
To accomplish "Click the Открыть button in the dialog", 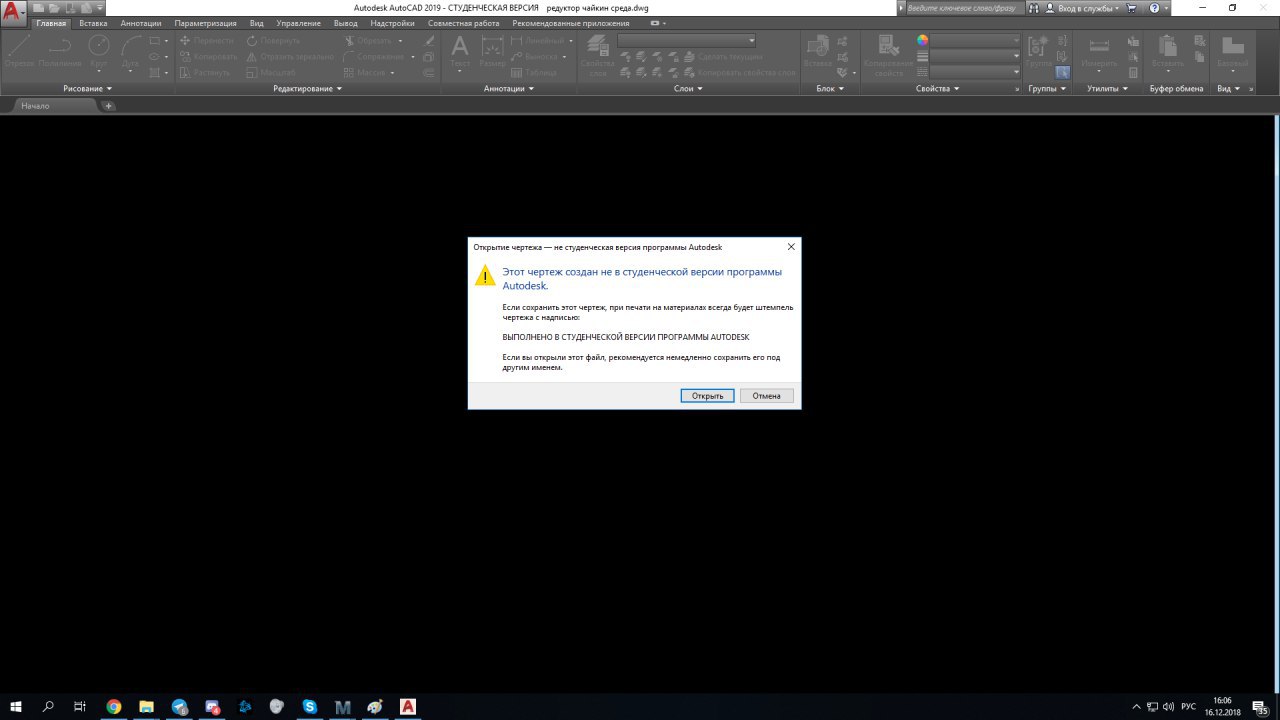I will [x=707, y=396].
